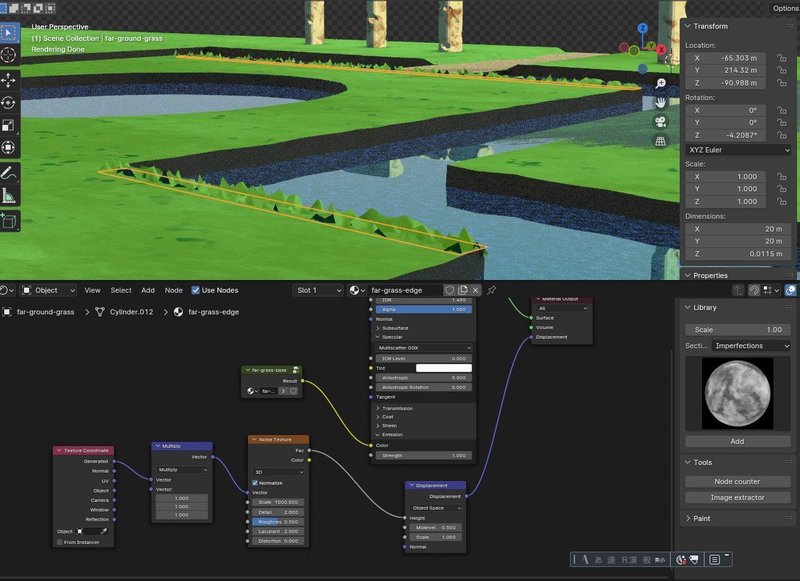
Task: Adjust the Alpha slider in Principled BSDF
Action: point(423,309)
